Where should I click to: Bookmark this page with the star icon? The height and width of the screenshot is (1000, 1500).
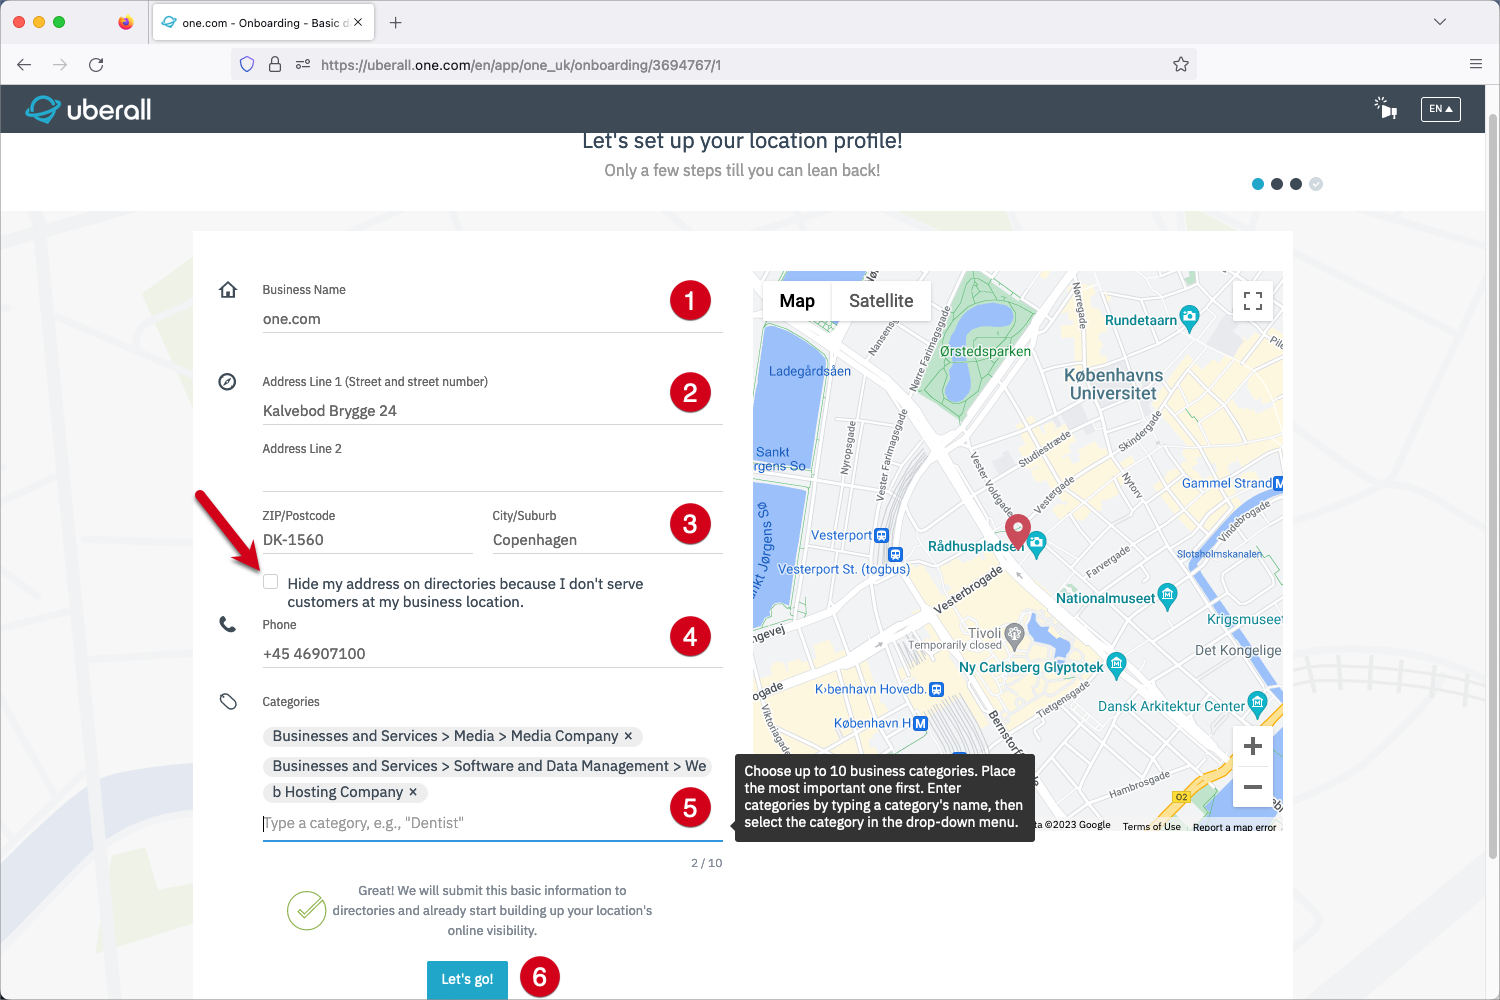coord(1180,65)
